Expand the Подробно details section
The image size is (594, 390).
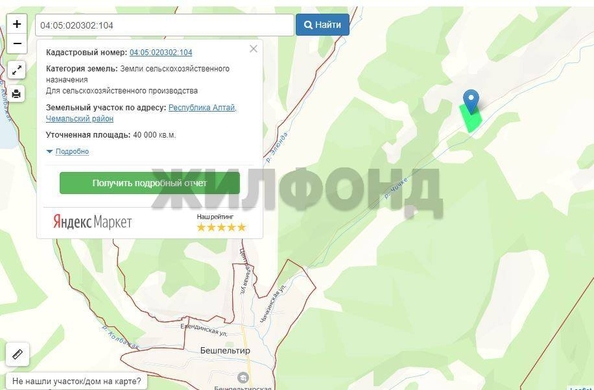click(72, 152)
